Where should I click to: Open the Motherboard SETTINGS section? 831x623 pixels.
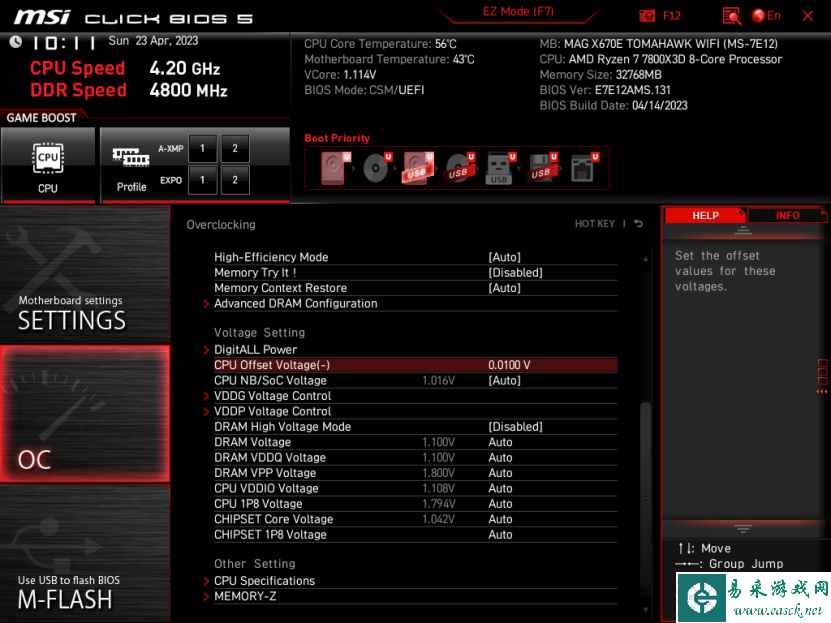point(84,314)
